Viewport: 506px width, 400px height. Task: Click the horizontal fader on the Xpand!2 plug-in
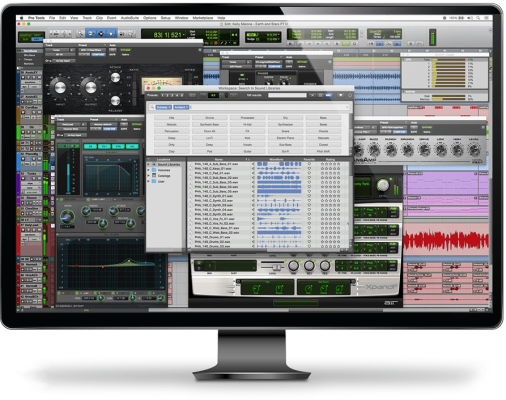276,267
